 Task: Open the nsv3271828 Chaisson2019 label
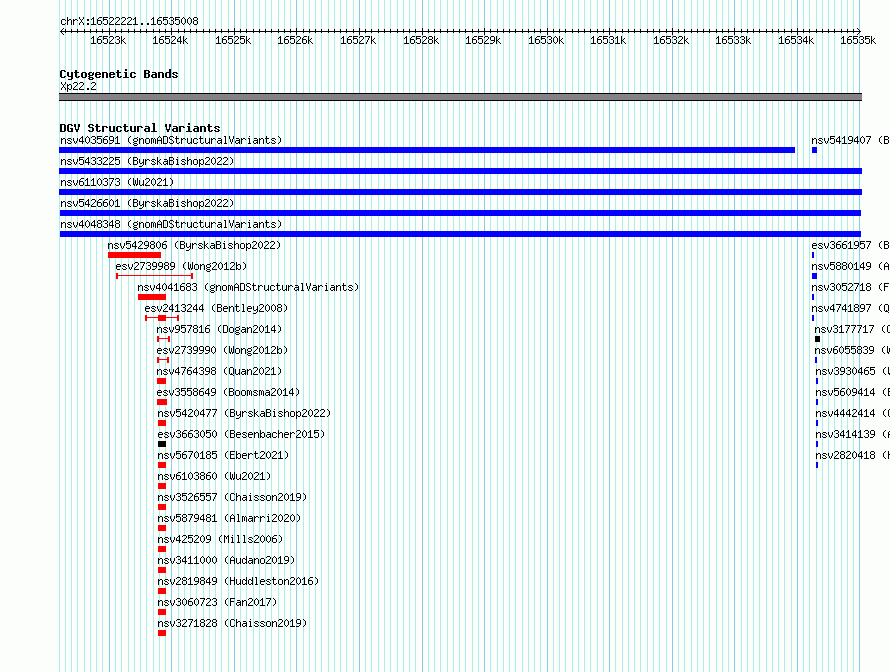232,623
